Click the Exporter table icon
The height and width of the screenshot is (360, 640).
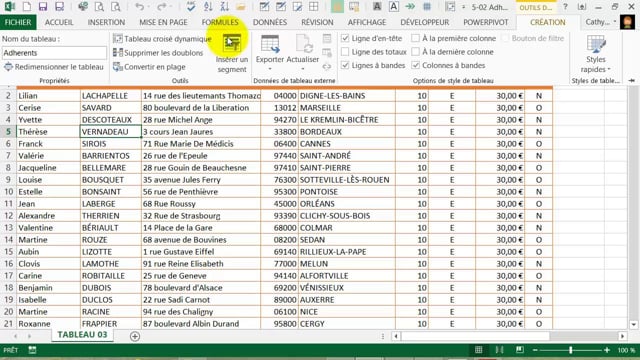(x=270, y=44)
